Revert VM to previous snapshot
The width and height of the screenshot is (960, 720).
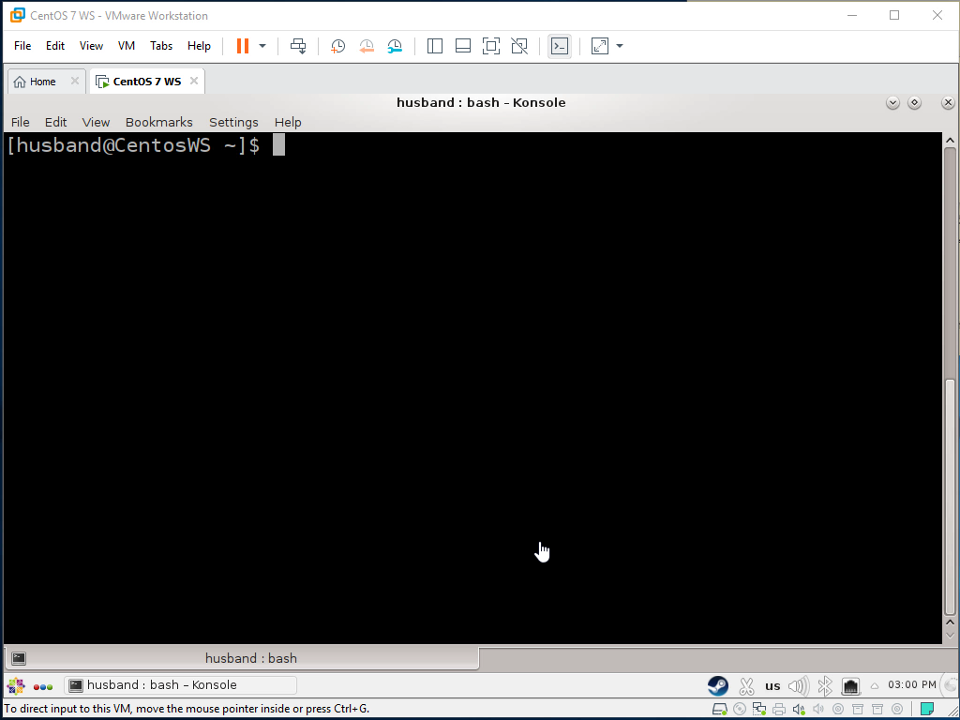[x=366, y=46]
